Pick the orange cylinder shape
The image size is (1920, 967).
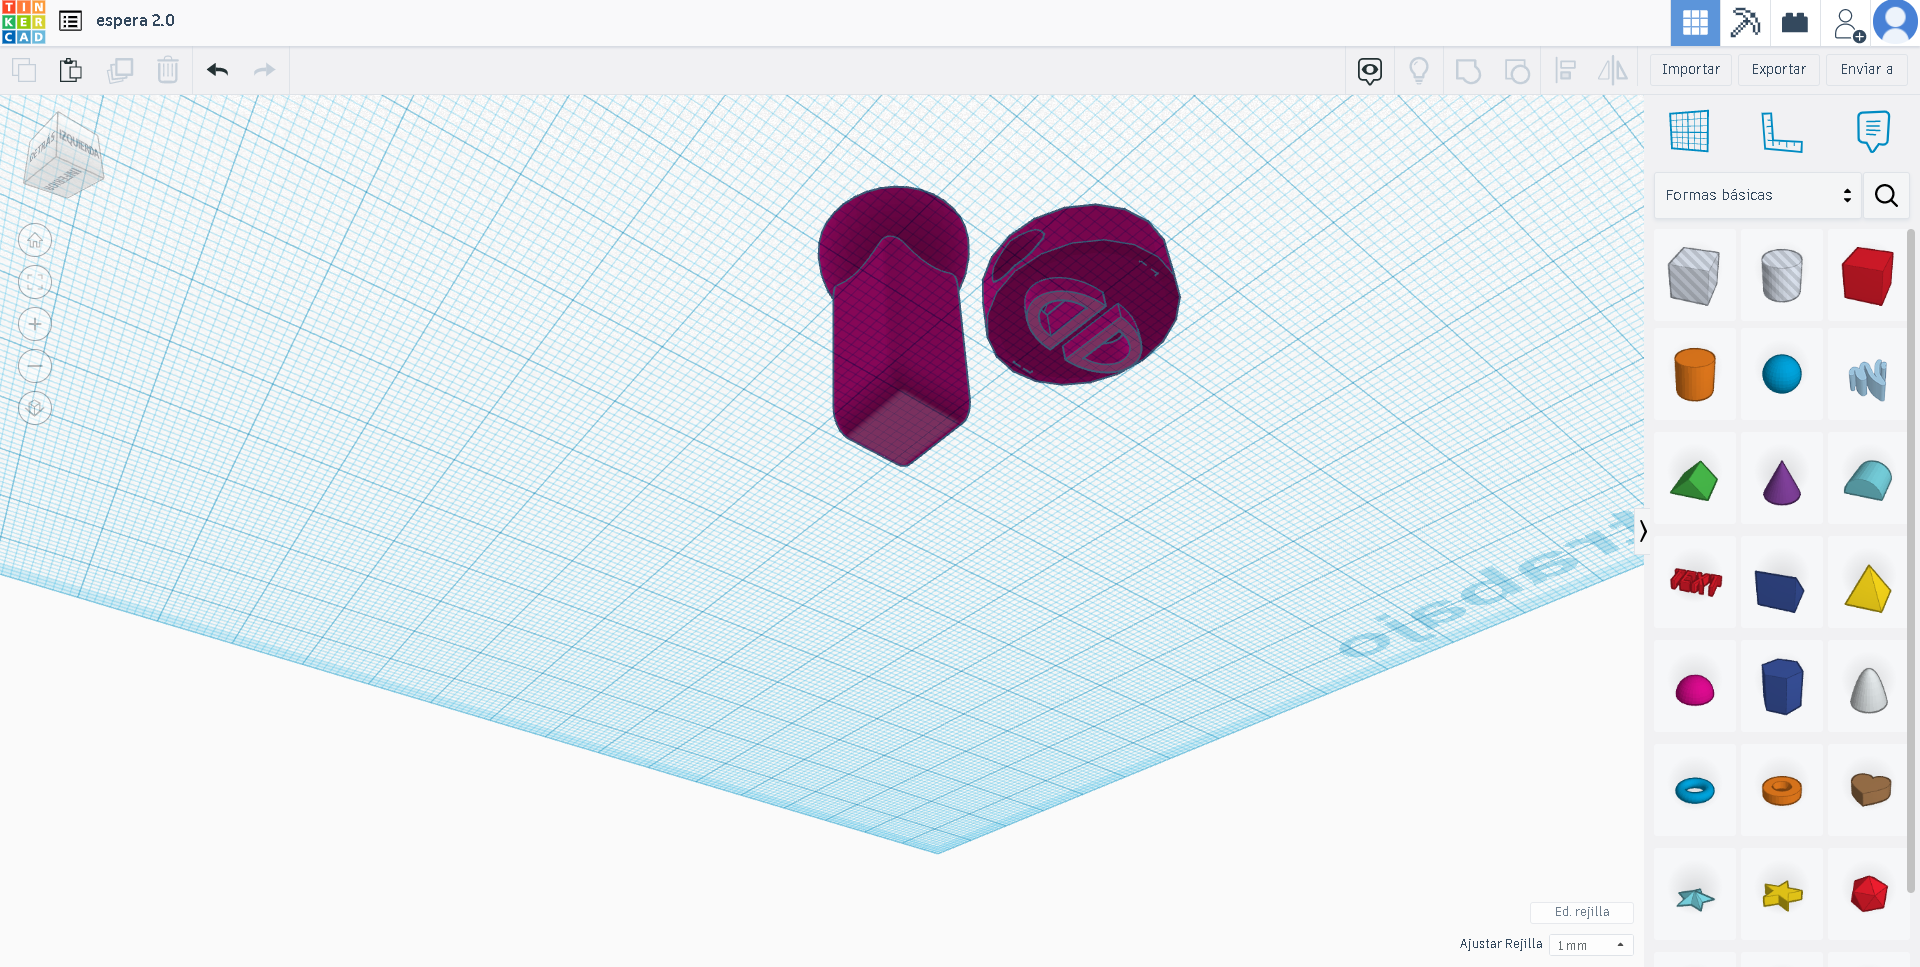pyautogui.click(x=1695, y=375)
